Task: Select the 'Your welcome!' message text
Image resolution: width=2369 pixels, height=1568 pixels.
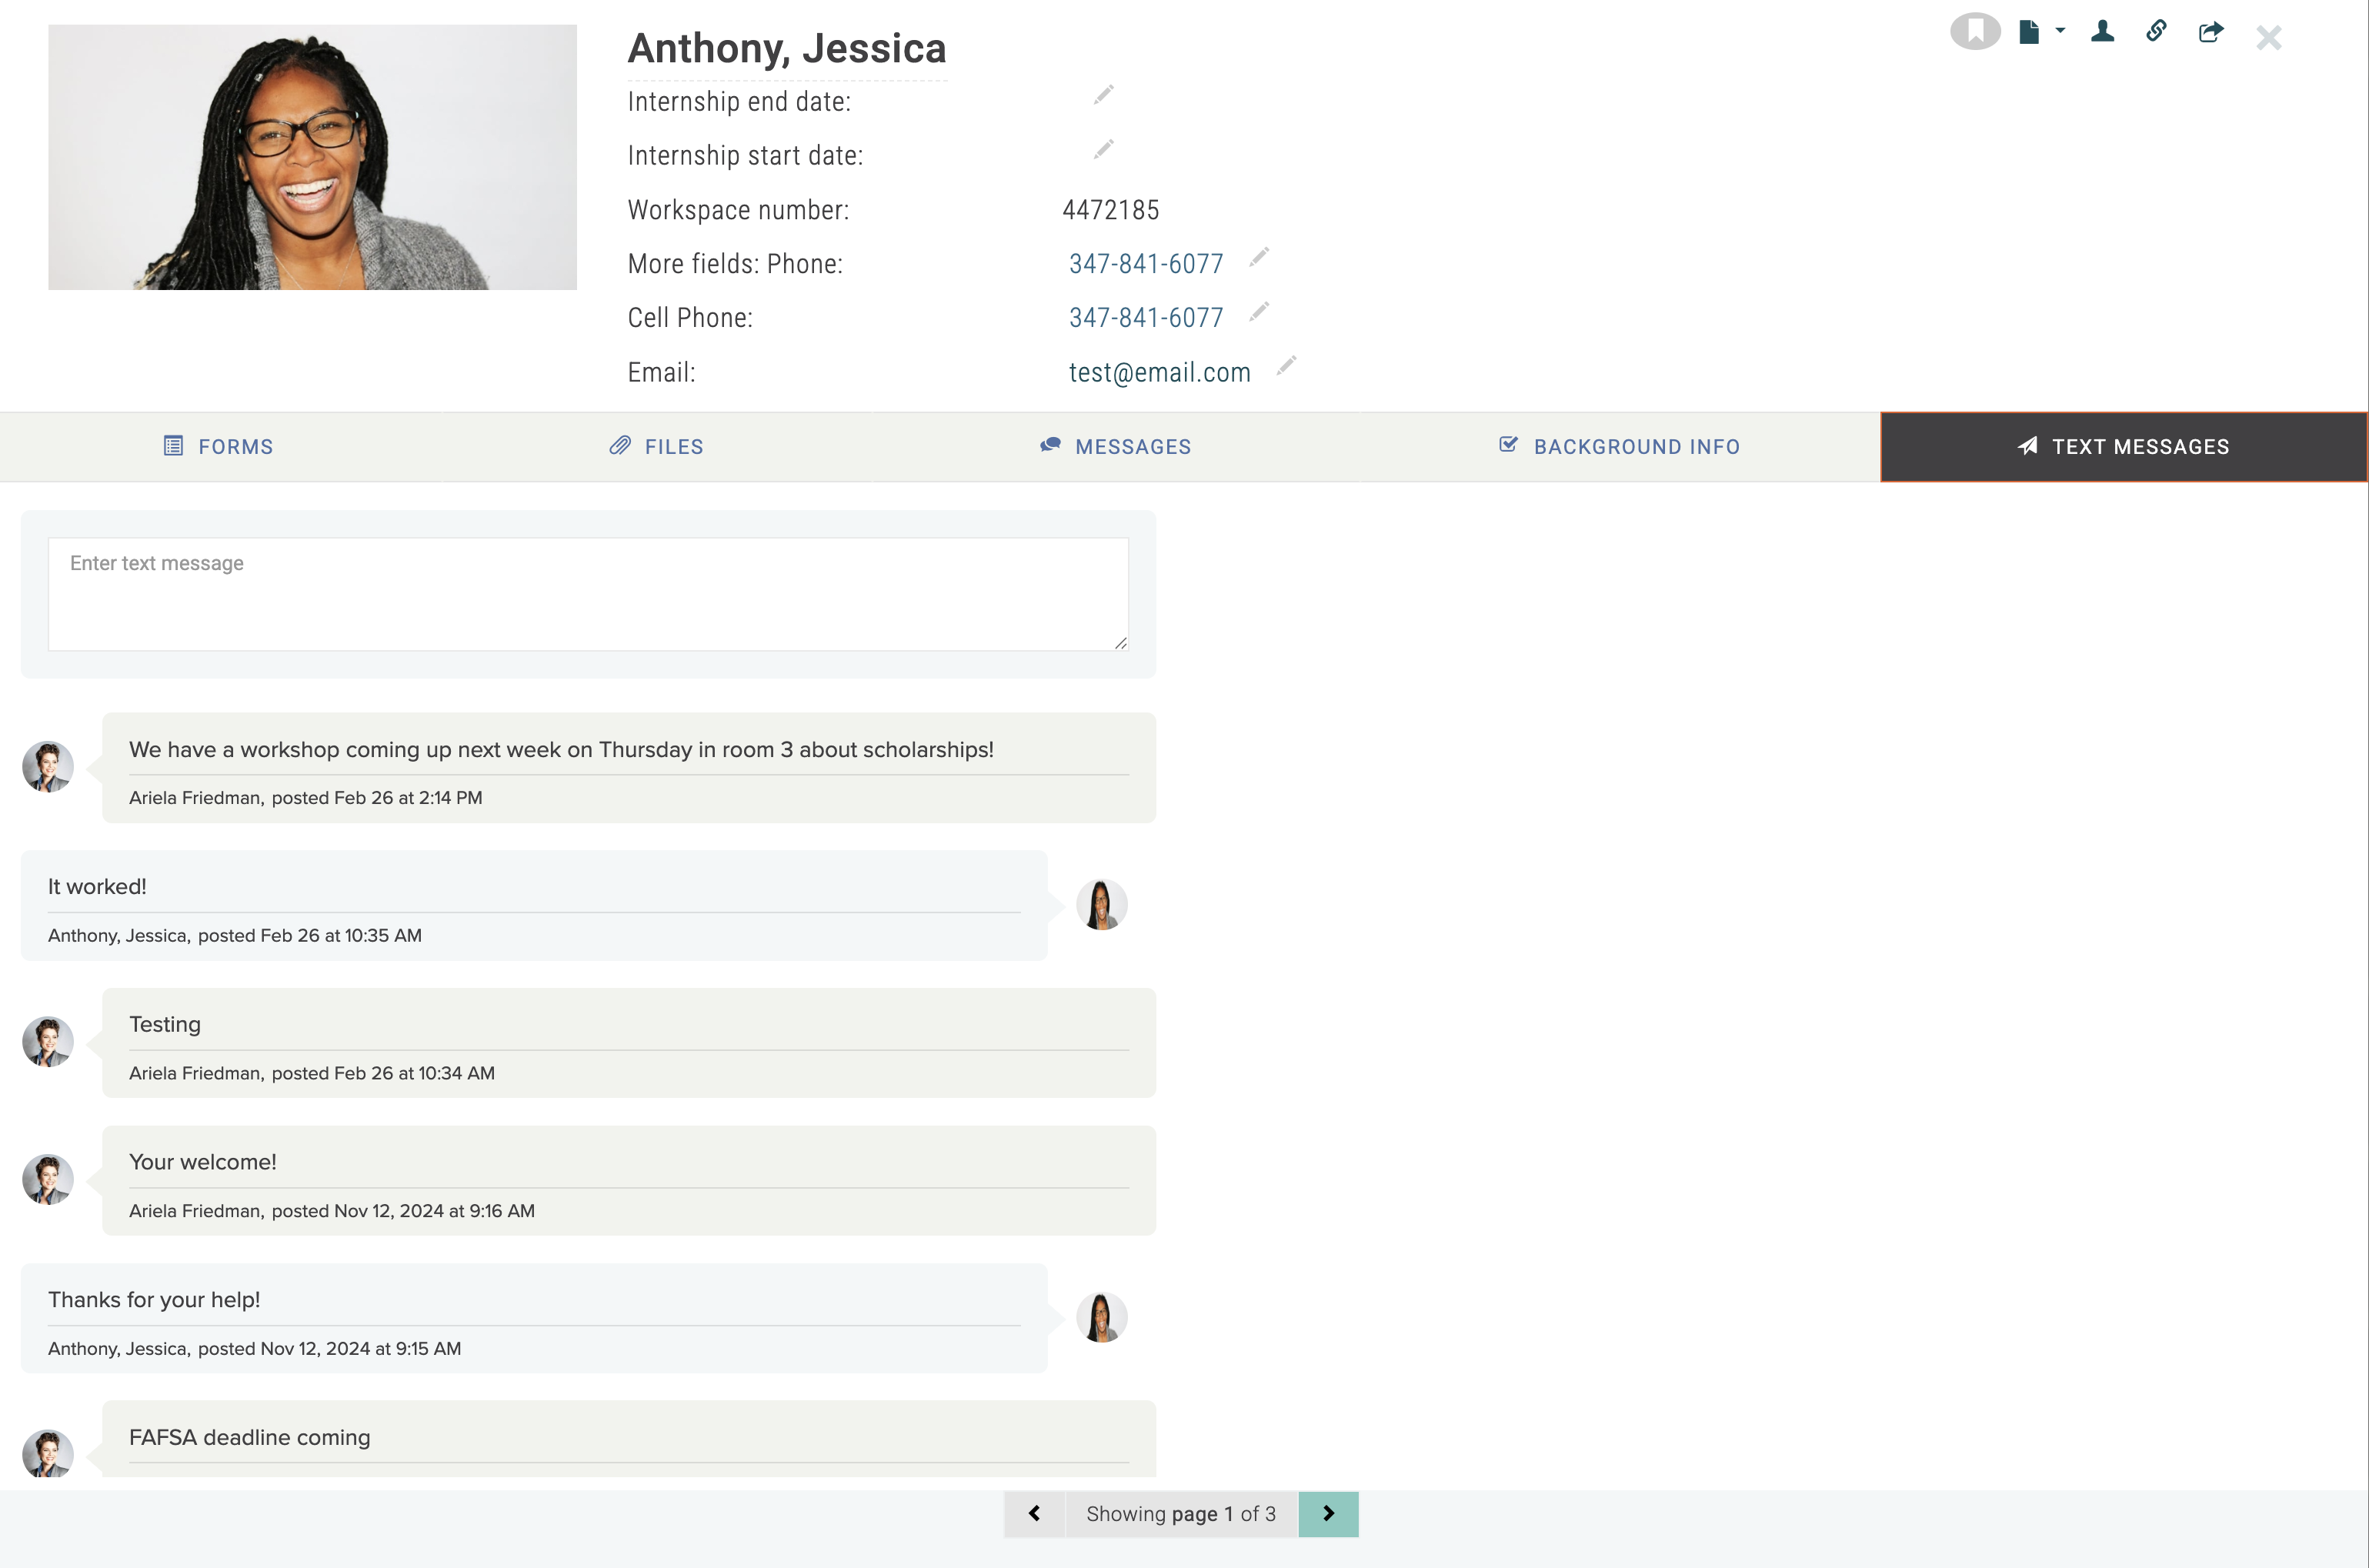Action: (203, 1162)
